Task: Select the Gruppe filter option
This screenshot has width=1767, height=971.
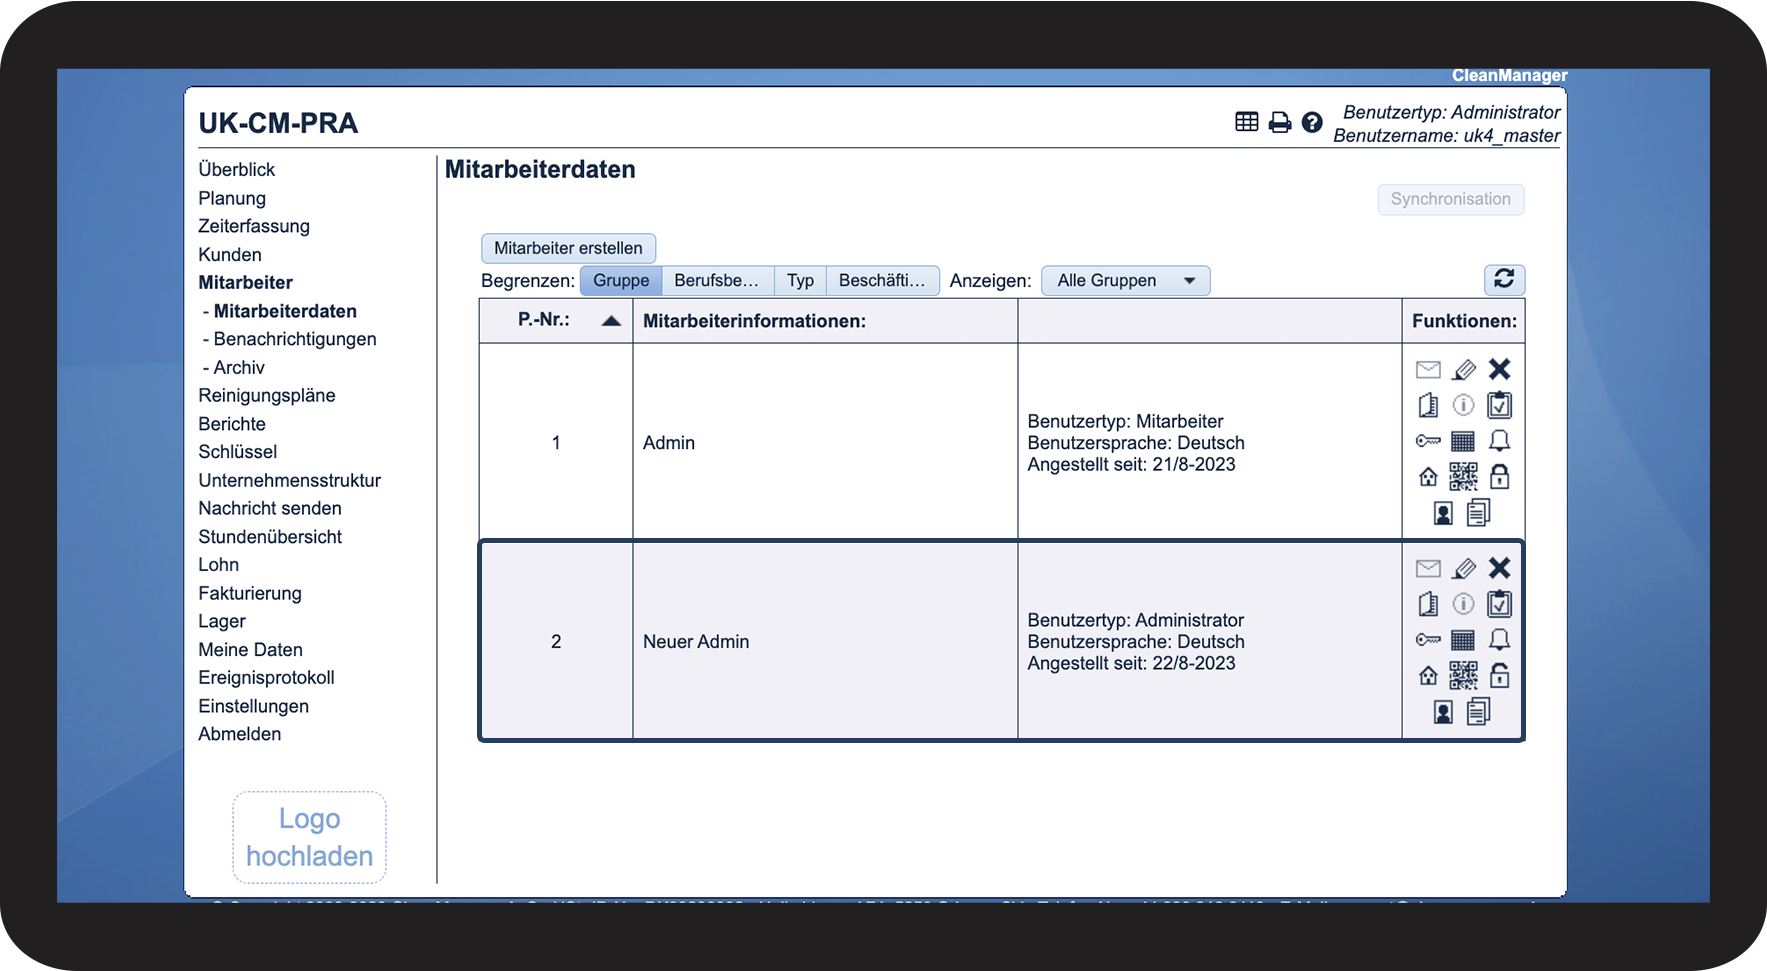Action: pos(621,280)
